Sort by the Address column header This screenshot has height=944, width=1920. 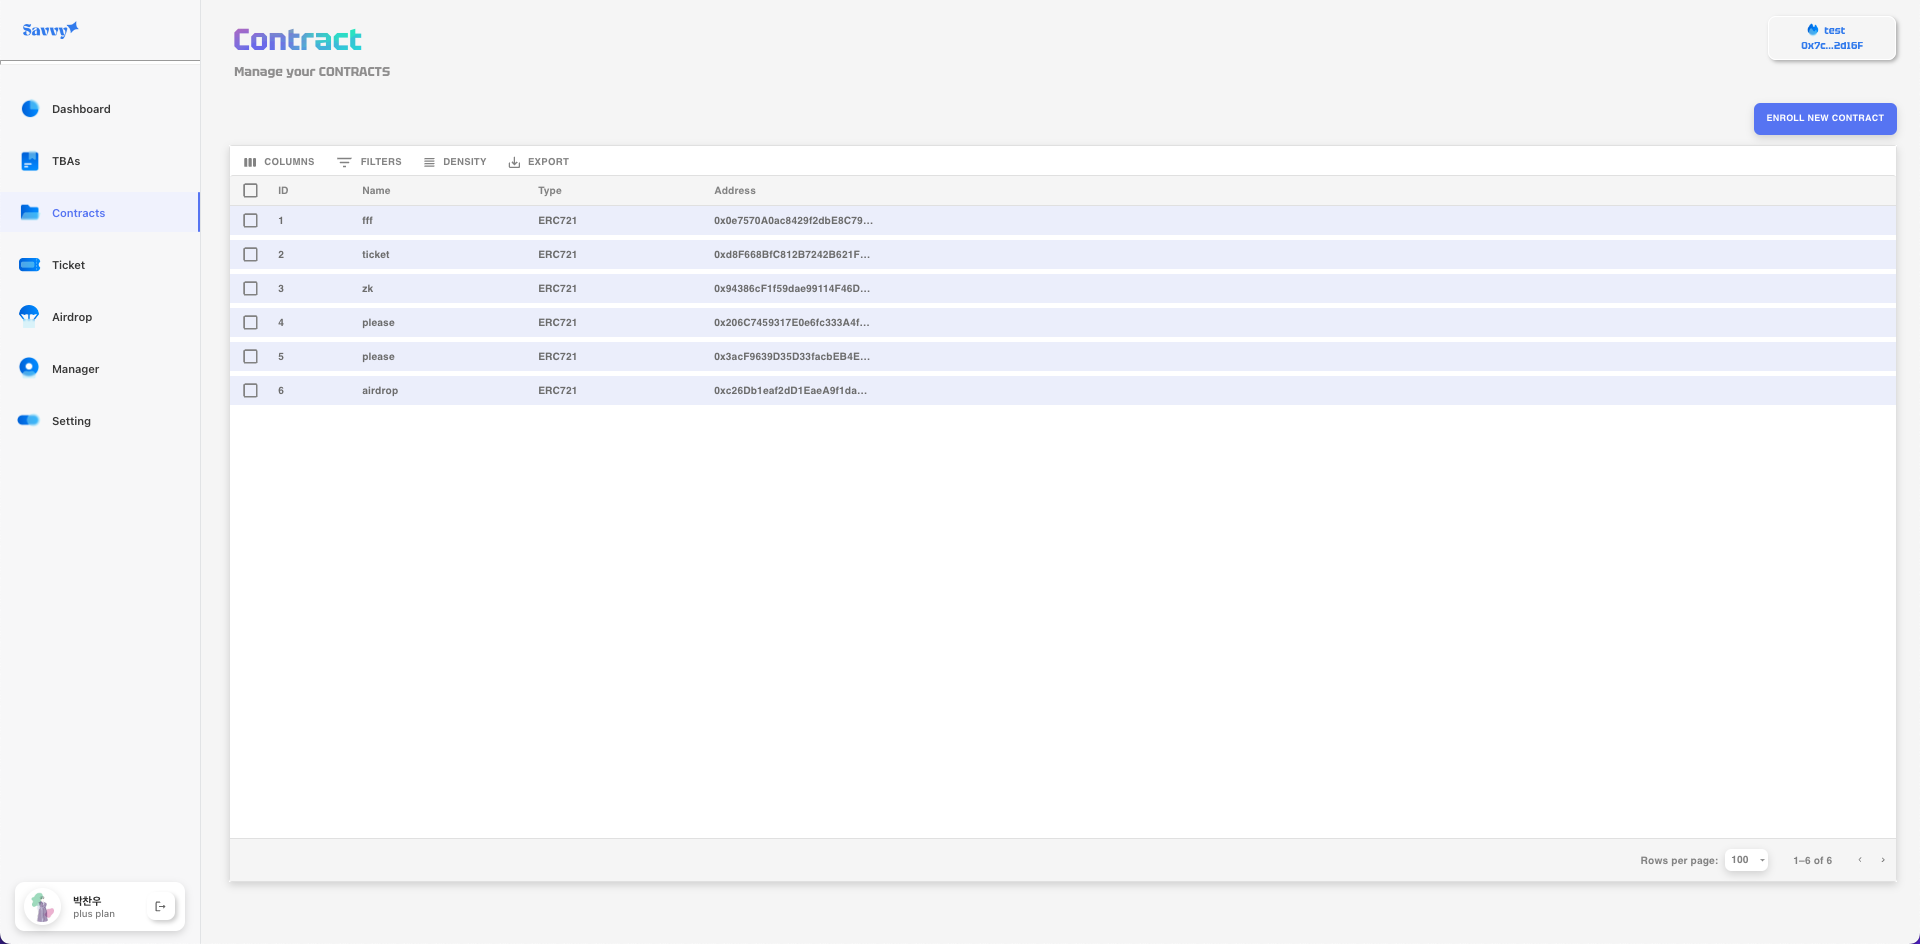735,190
